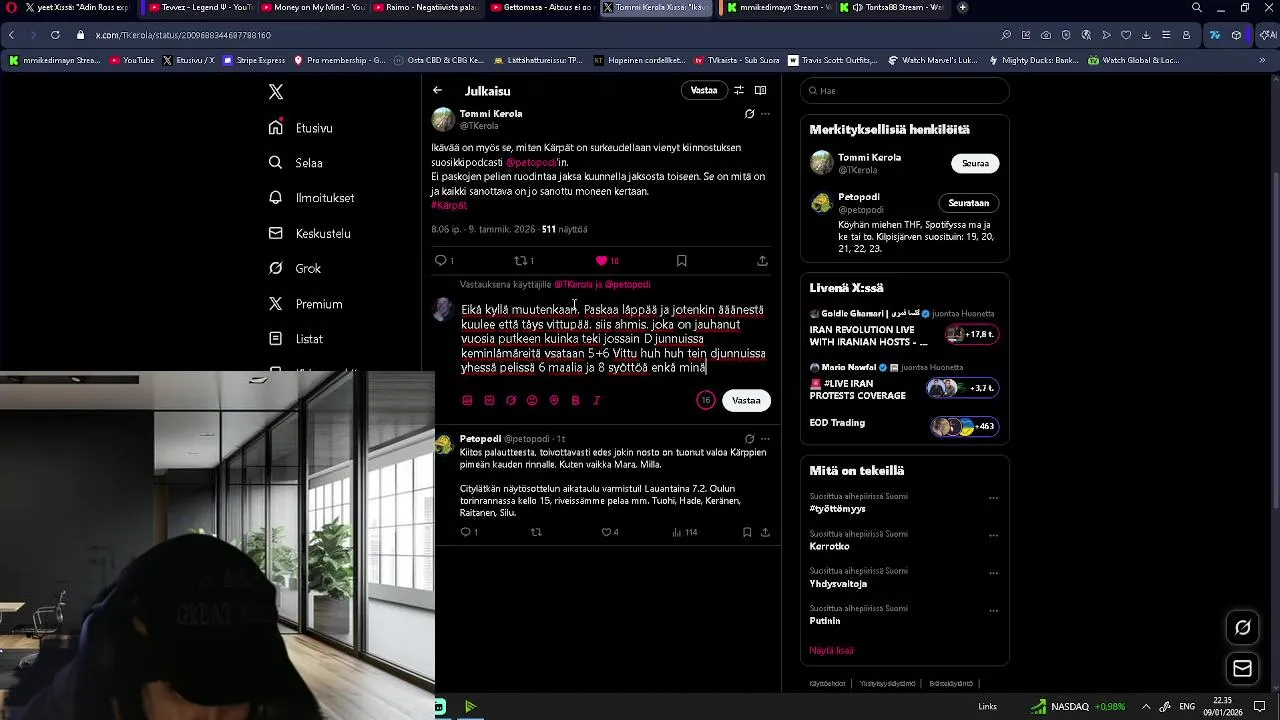Follow Tommi Kerola with Seuraa button
The width and height of the screenshot is (1280, 720).
pos(975,163)
